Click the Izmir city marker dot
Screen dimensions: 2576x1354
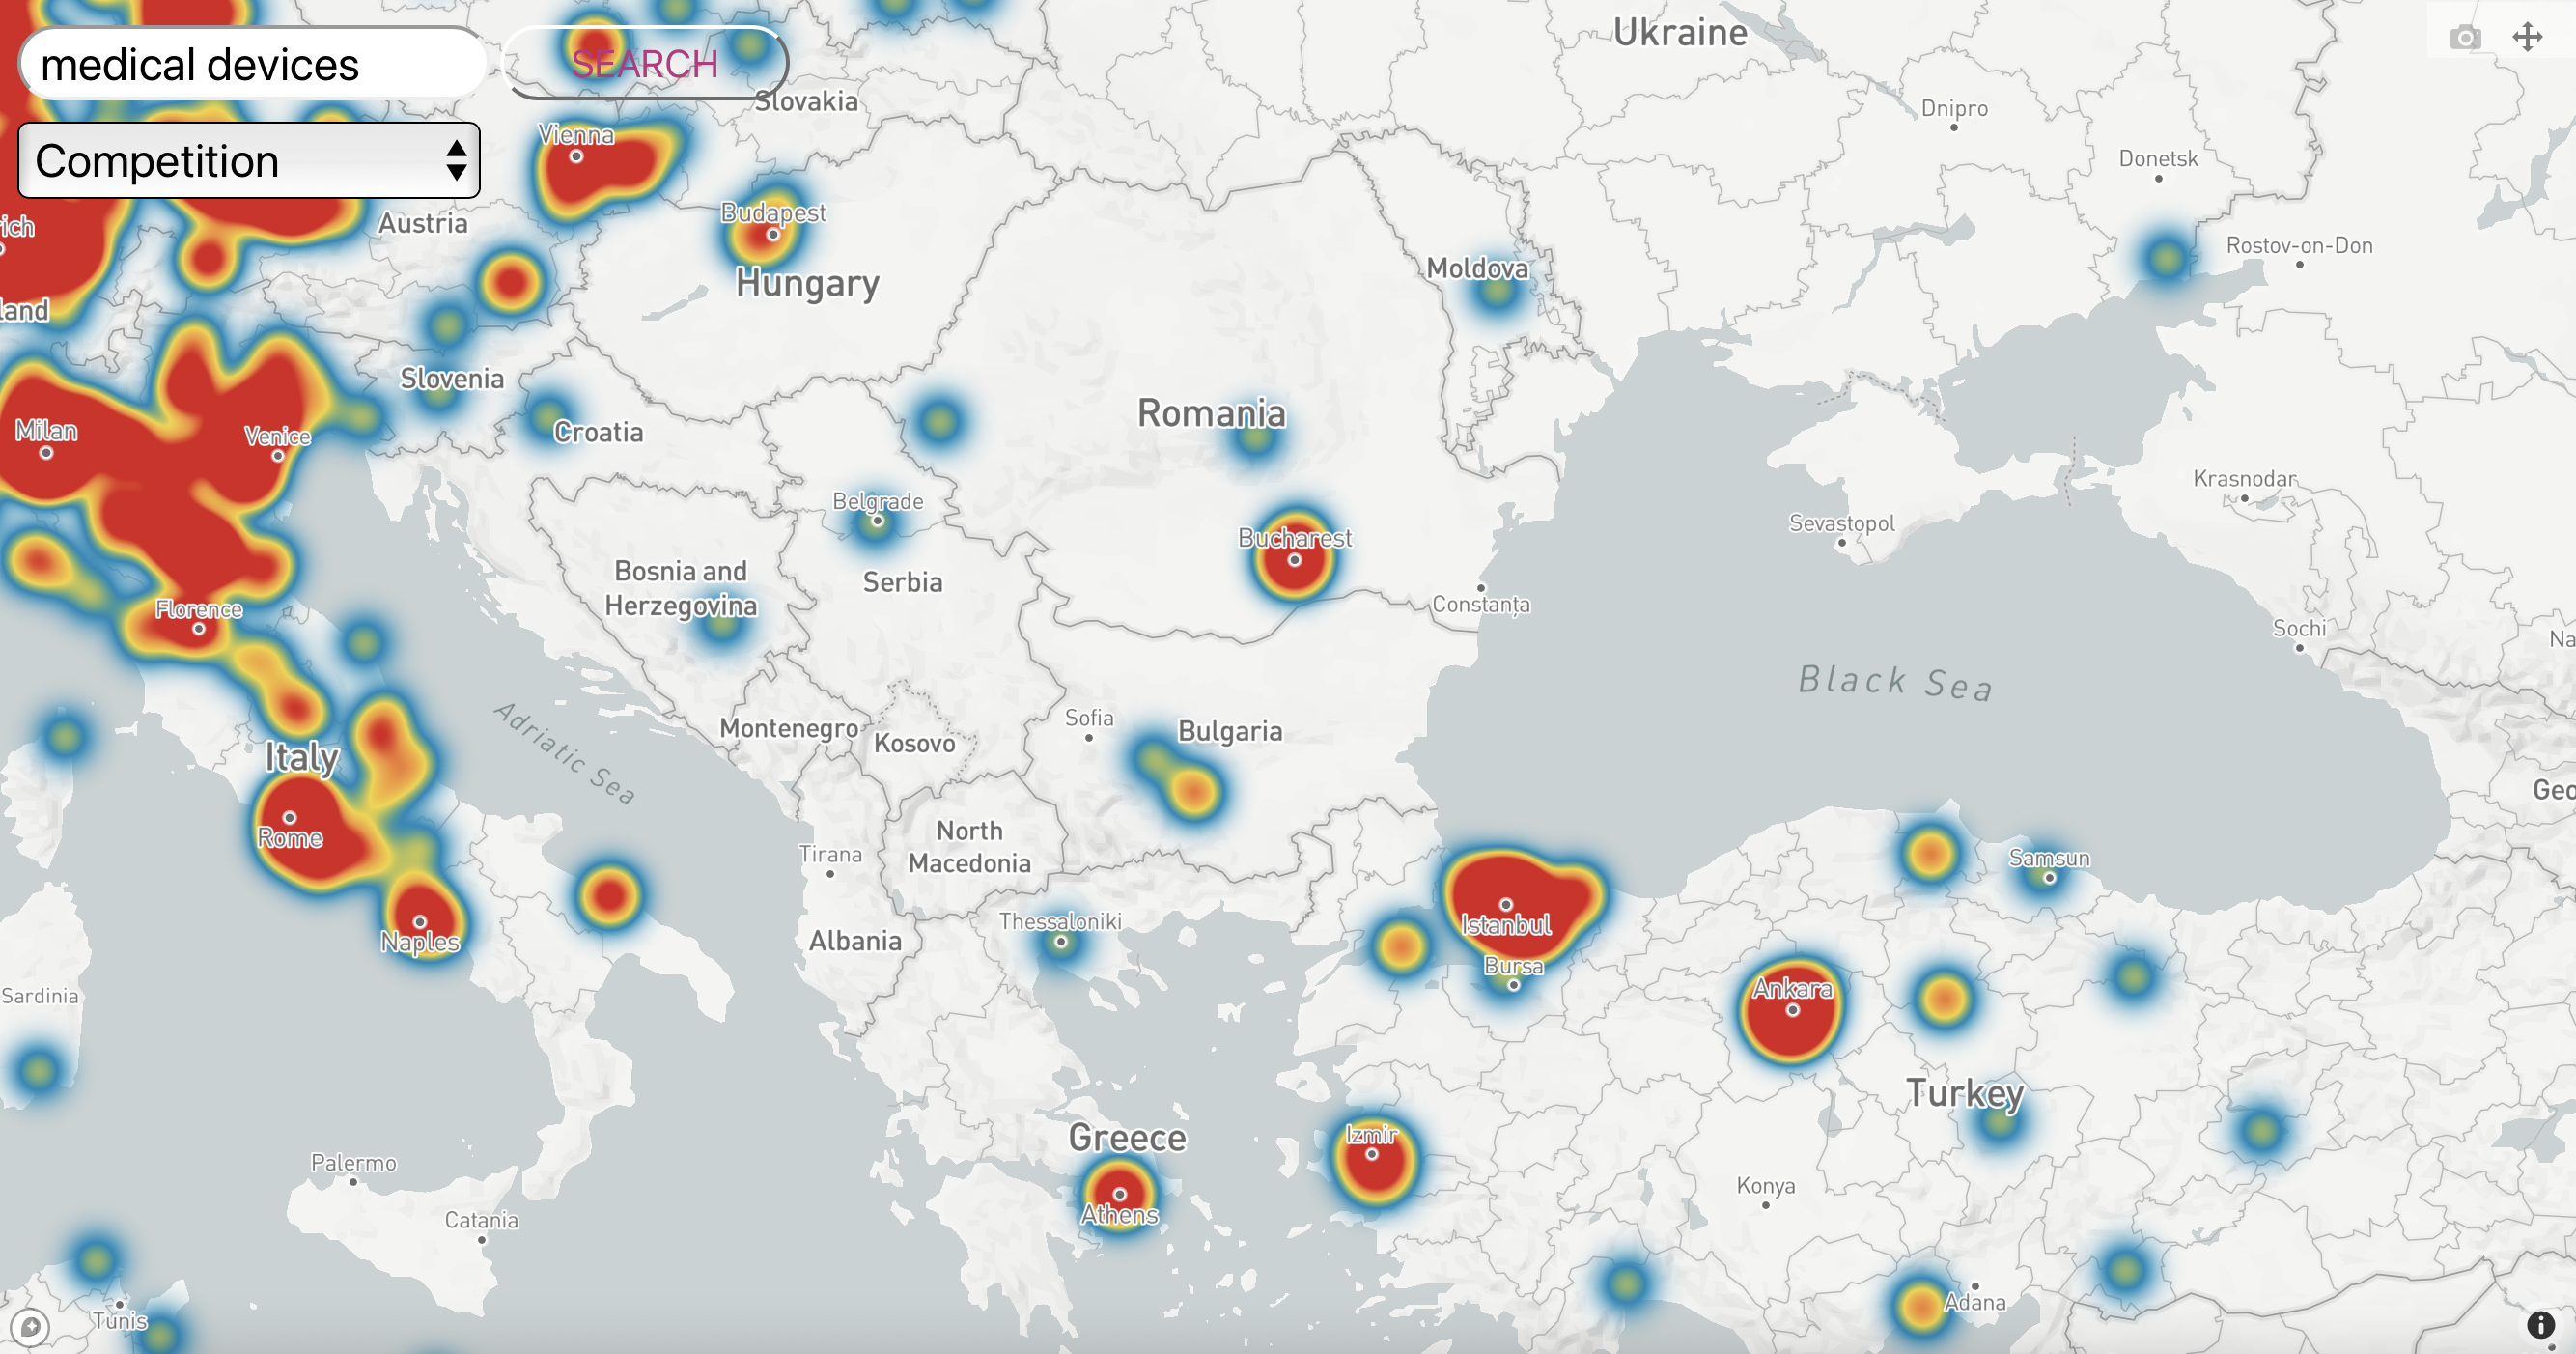pyautogui.click(x=1372, y=1154)
